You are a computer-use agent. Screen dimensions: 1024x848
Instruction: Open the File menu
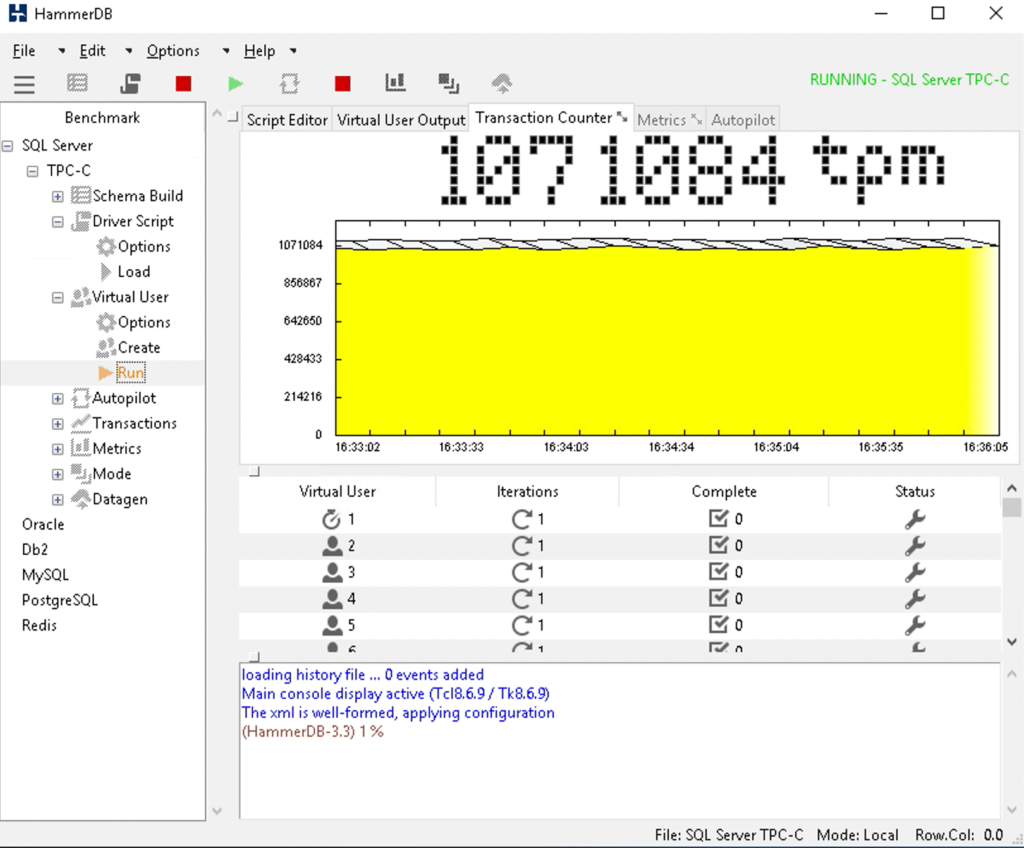click(x=24, y=51)
